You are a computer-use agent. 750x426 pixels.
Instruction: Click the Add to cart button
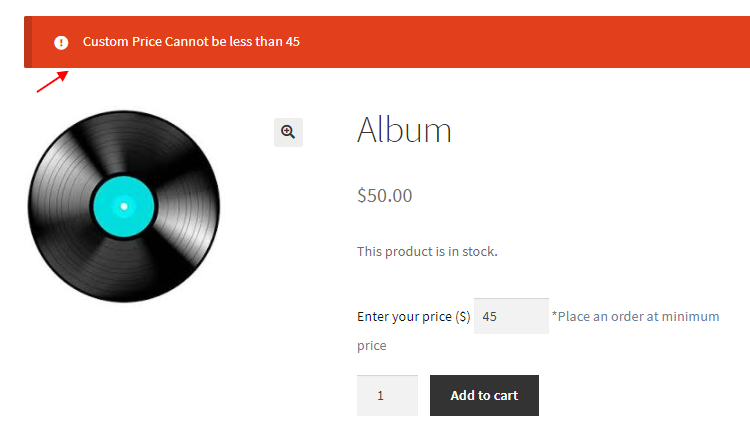pyautogui.click(x=484, y=395)
